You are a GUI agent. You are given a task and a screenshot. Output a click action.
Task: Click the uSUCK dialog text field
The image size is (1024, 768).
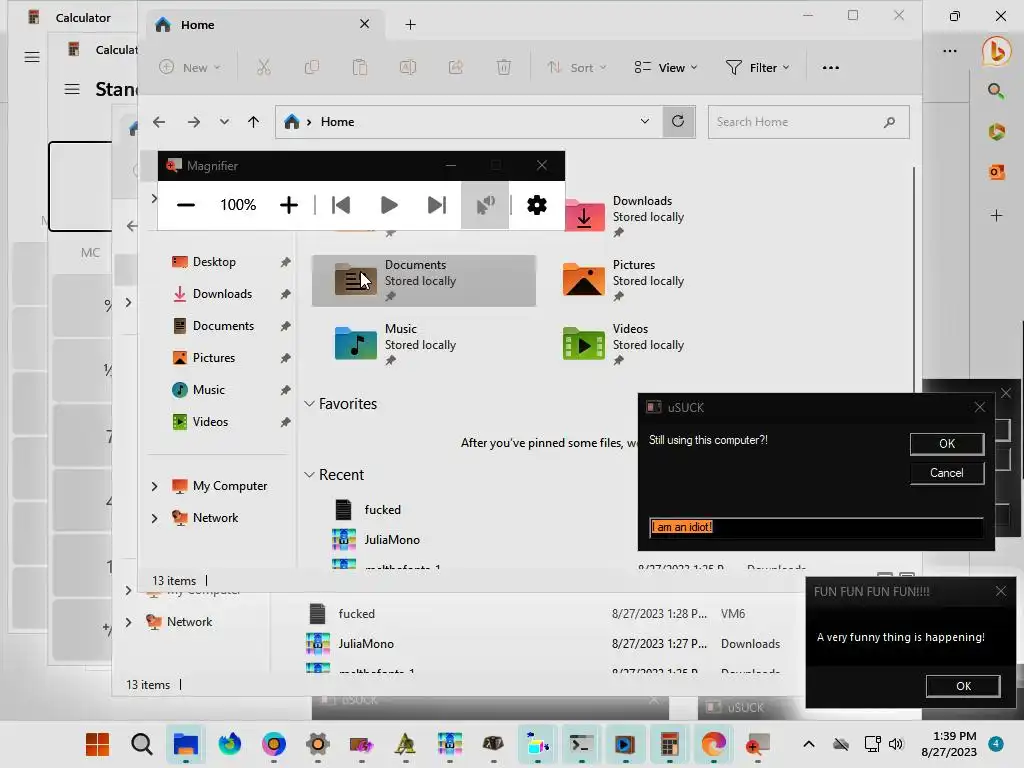tap(816, 527)
